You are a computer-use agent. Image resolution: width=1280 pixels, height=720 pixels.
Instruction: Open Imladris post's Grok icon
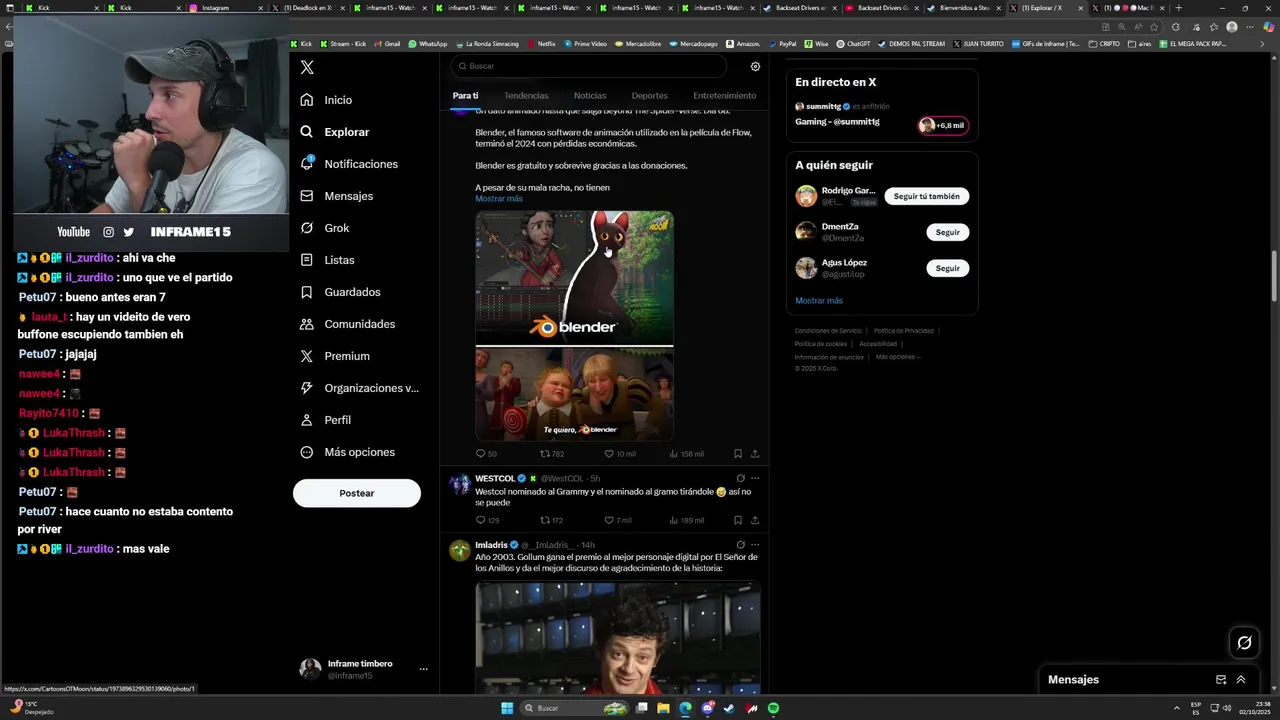pos(740,545)
